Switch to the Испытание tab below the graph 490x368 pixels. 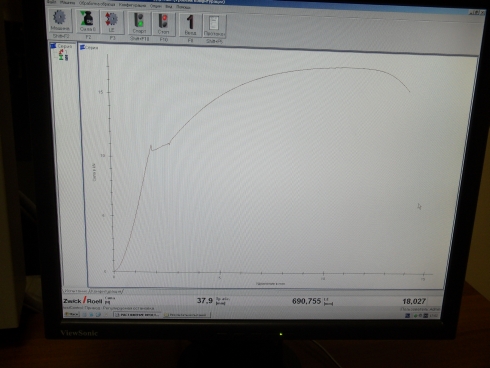point(75,291)
